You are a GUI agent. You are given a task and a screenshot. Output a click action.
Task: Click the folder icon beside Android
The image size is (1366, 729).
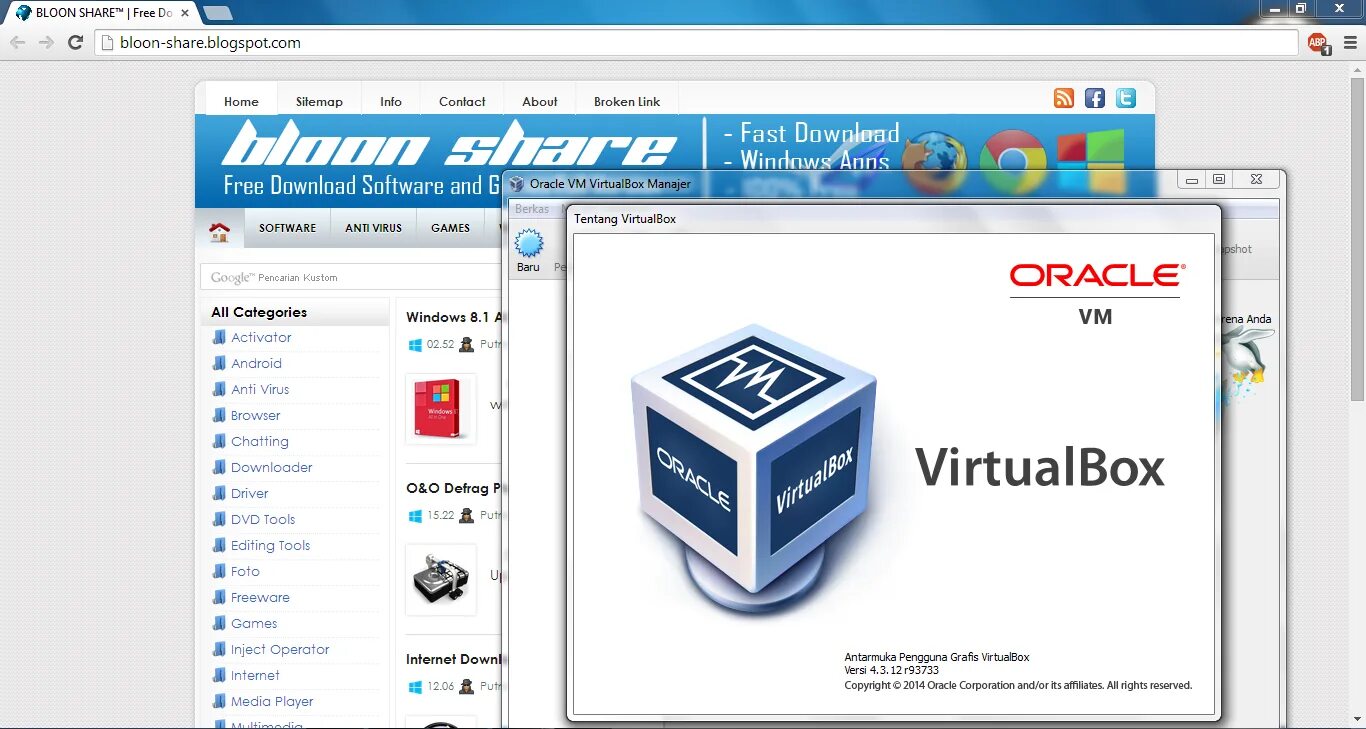(219, 363)
